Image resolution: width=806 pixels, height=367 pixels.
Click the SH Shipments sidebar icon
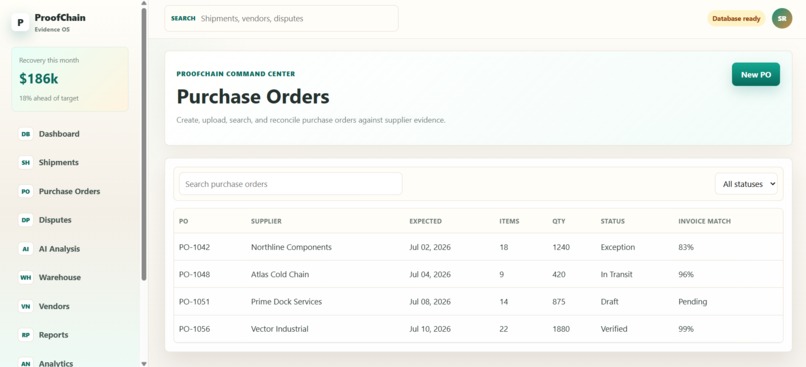[25, 163]
